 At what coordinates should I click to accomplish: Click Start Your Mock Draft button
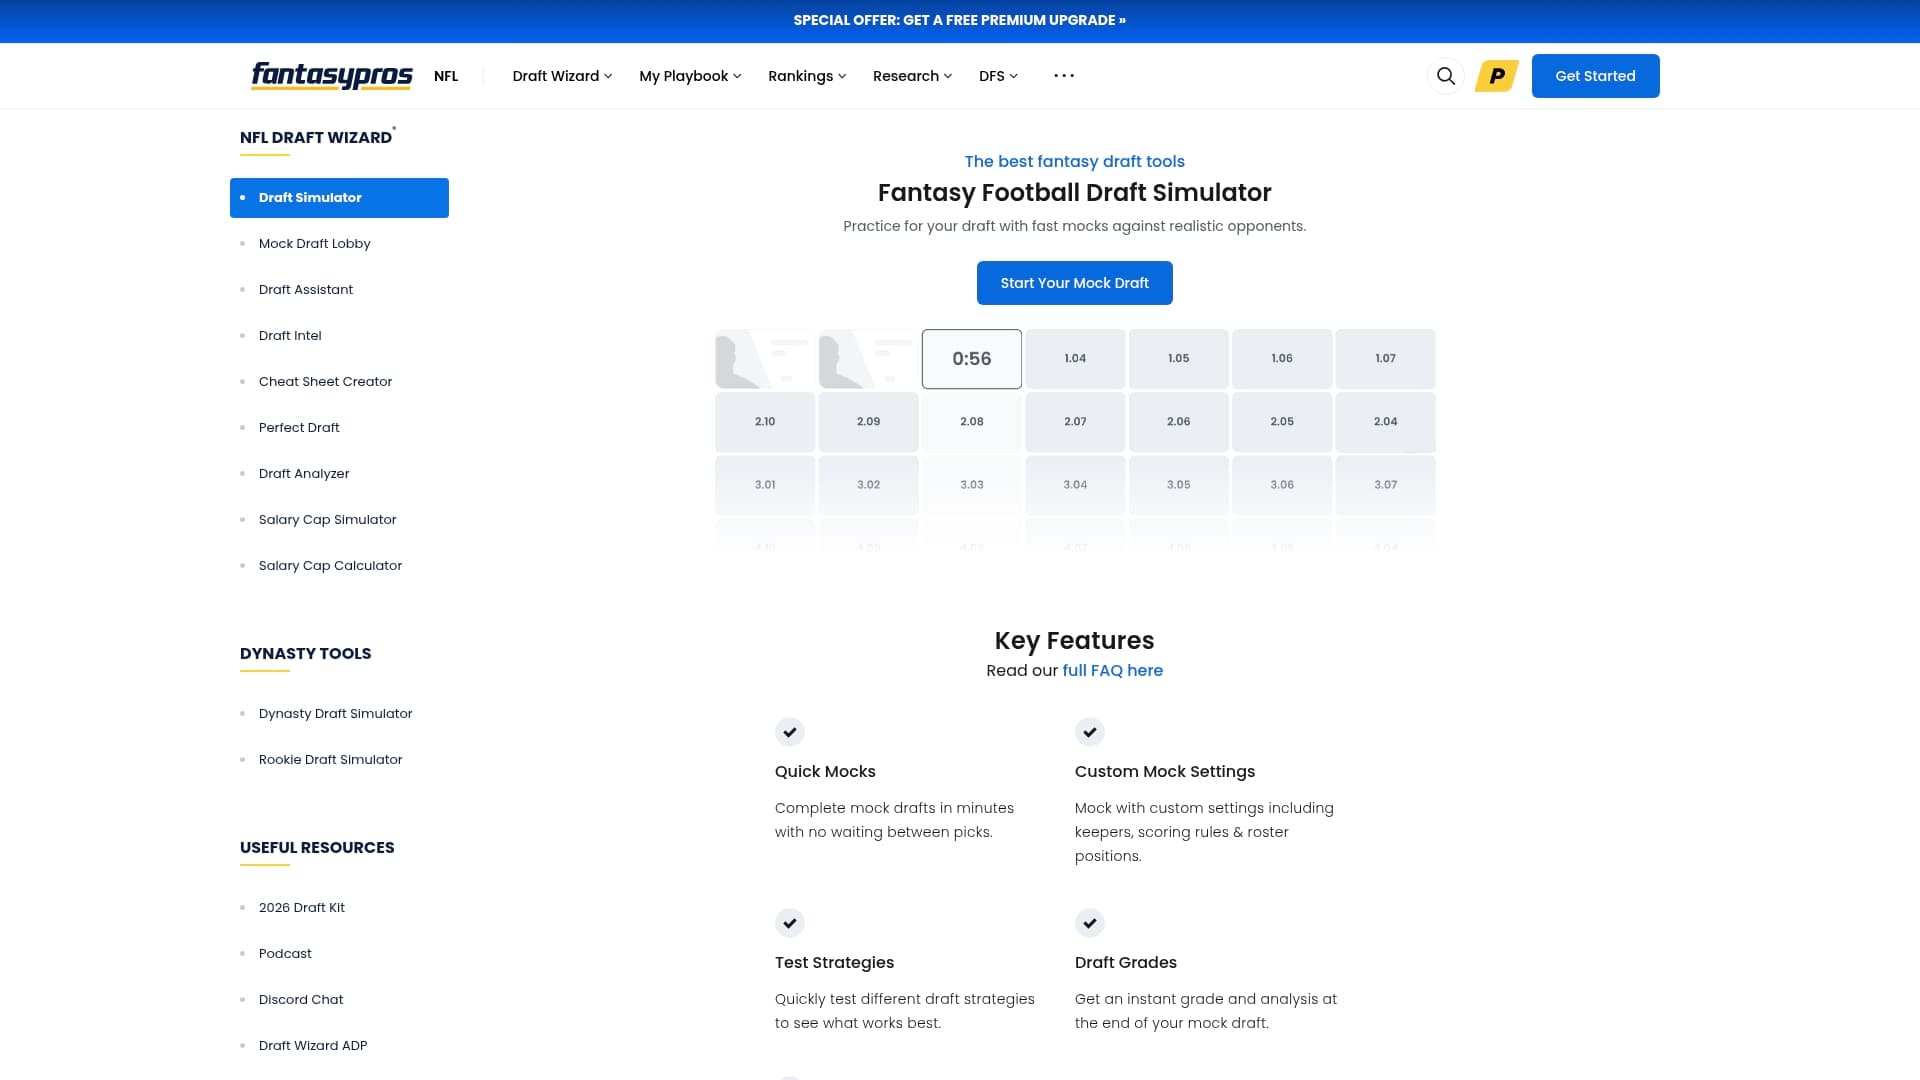tap(1074, 283)
